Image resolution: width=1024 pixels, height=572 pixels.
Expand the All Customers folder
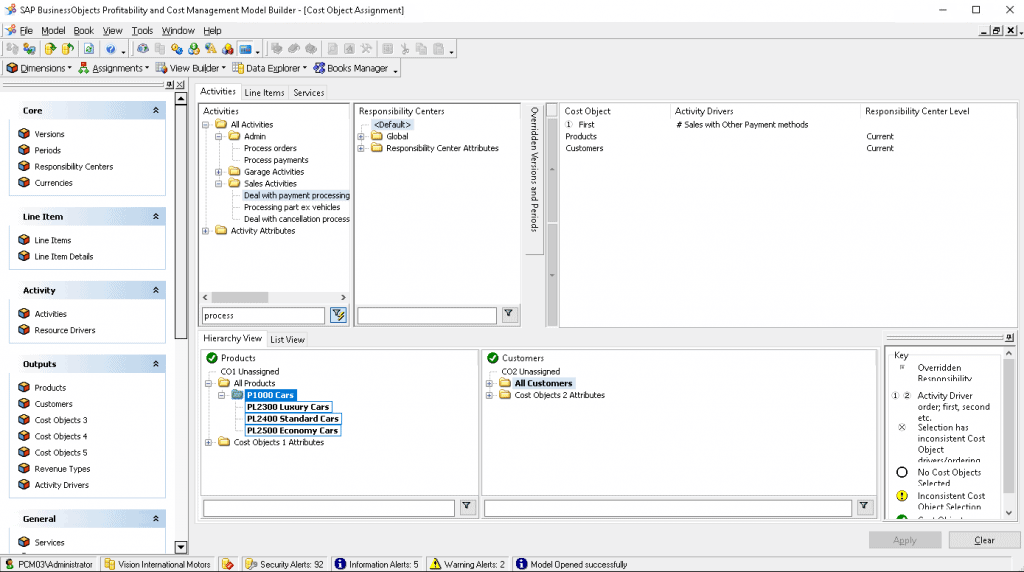pyautogui.click(x=489, y=384)
